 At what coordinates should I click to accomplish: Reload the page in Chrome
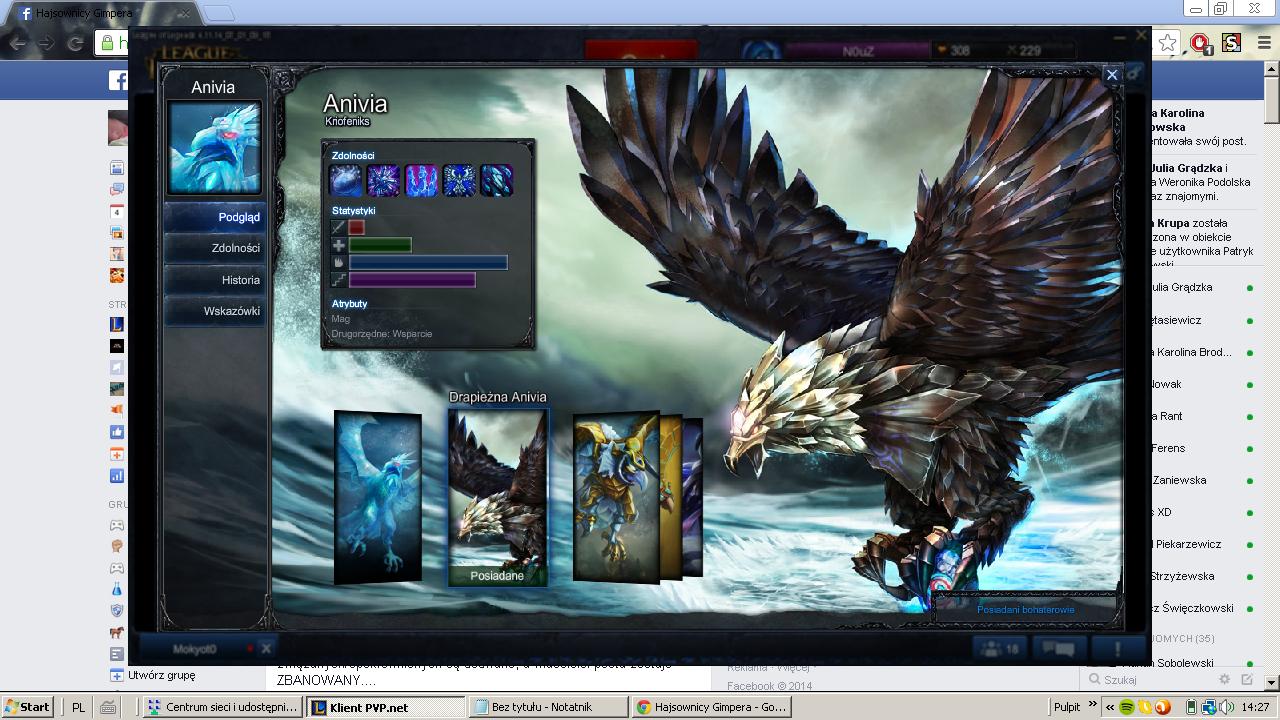point(74,43)
